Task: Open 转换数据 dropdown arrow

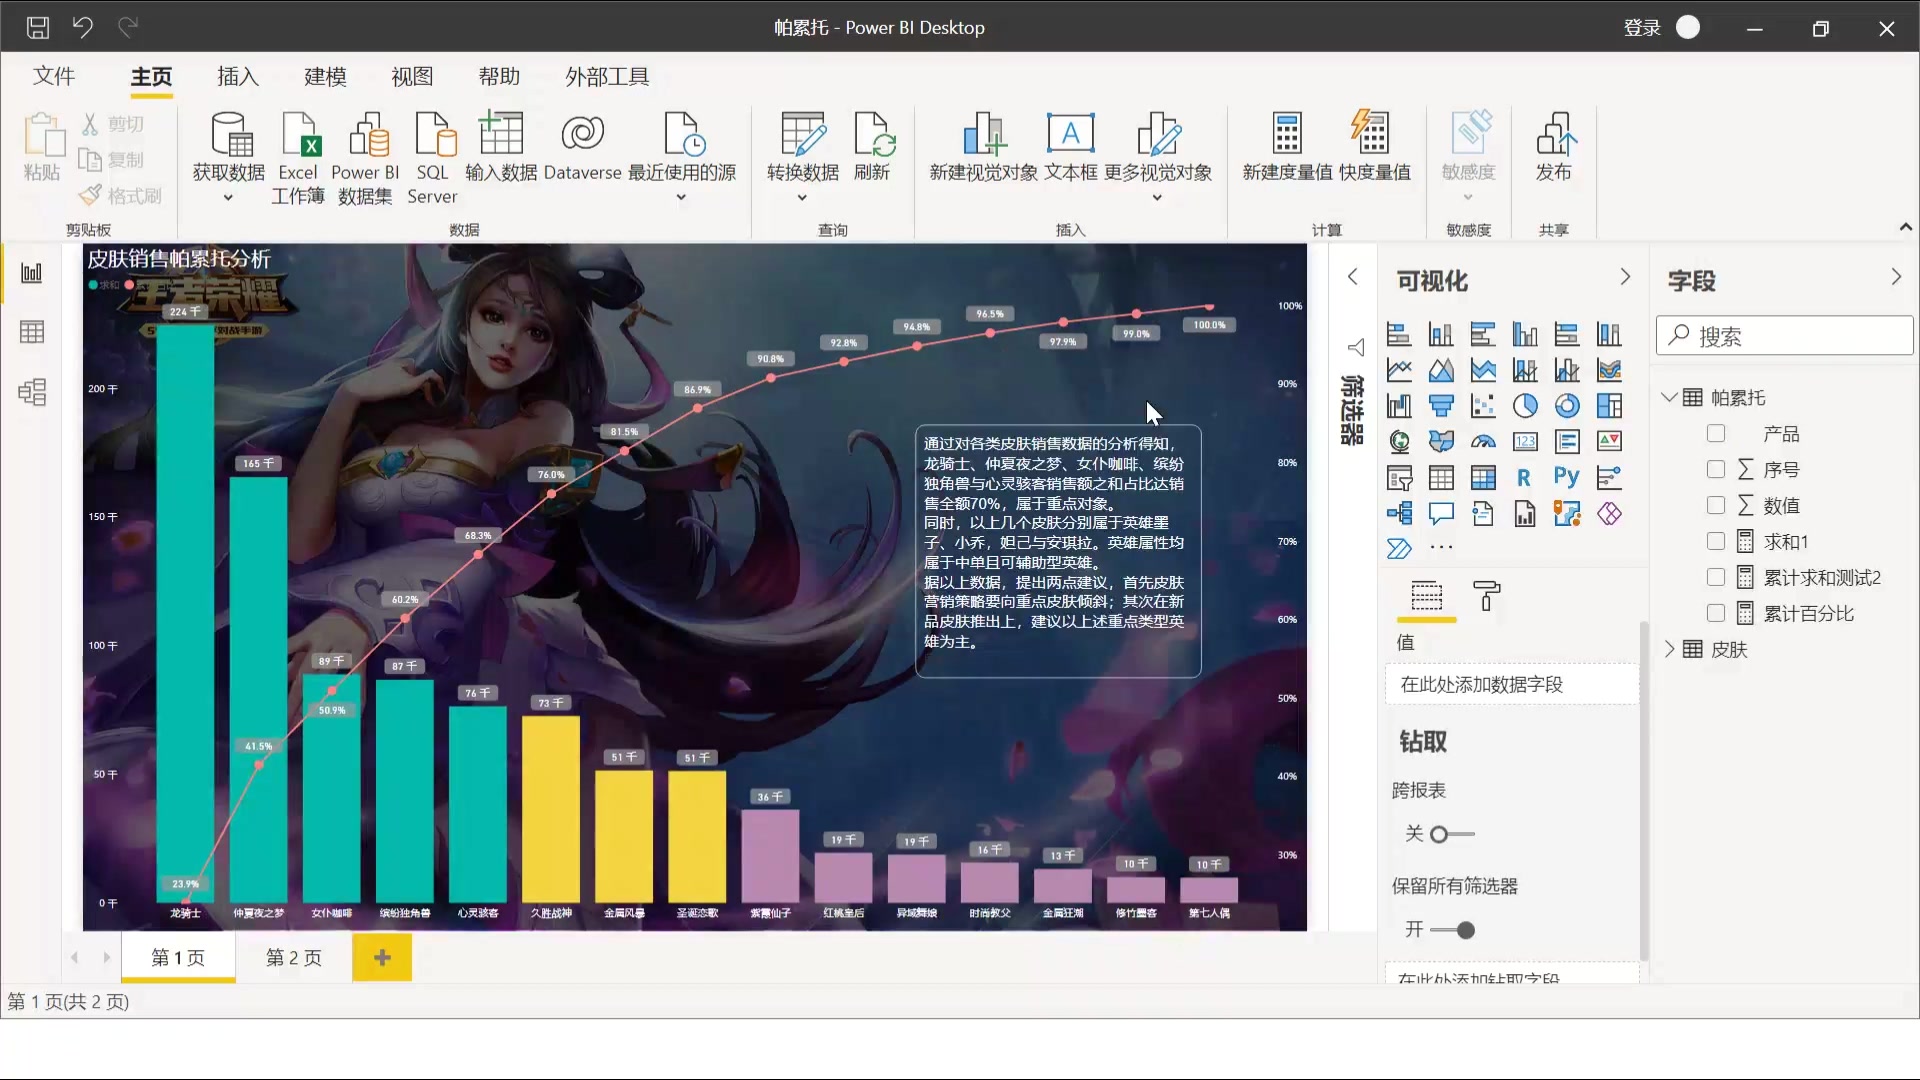Action: point(802,198)
